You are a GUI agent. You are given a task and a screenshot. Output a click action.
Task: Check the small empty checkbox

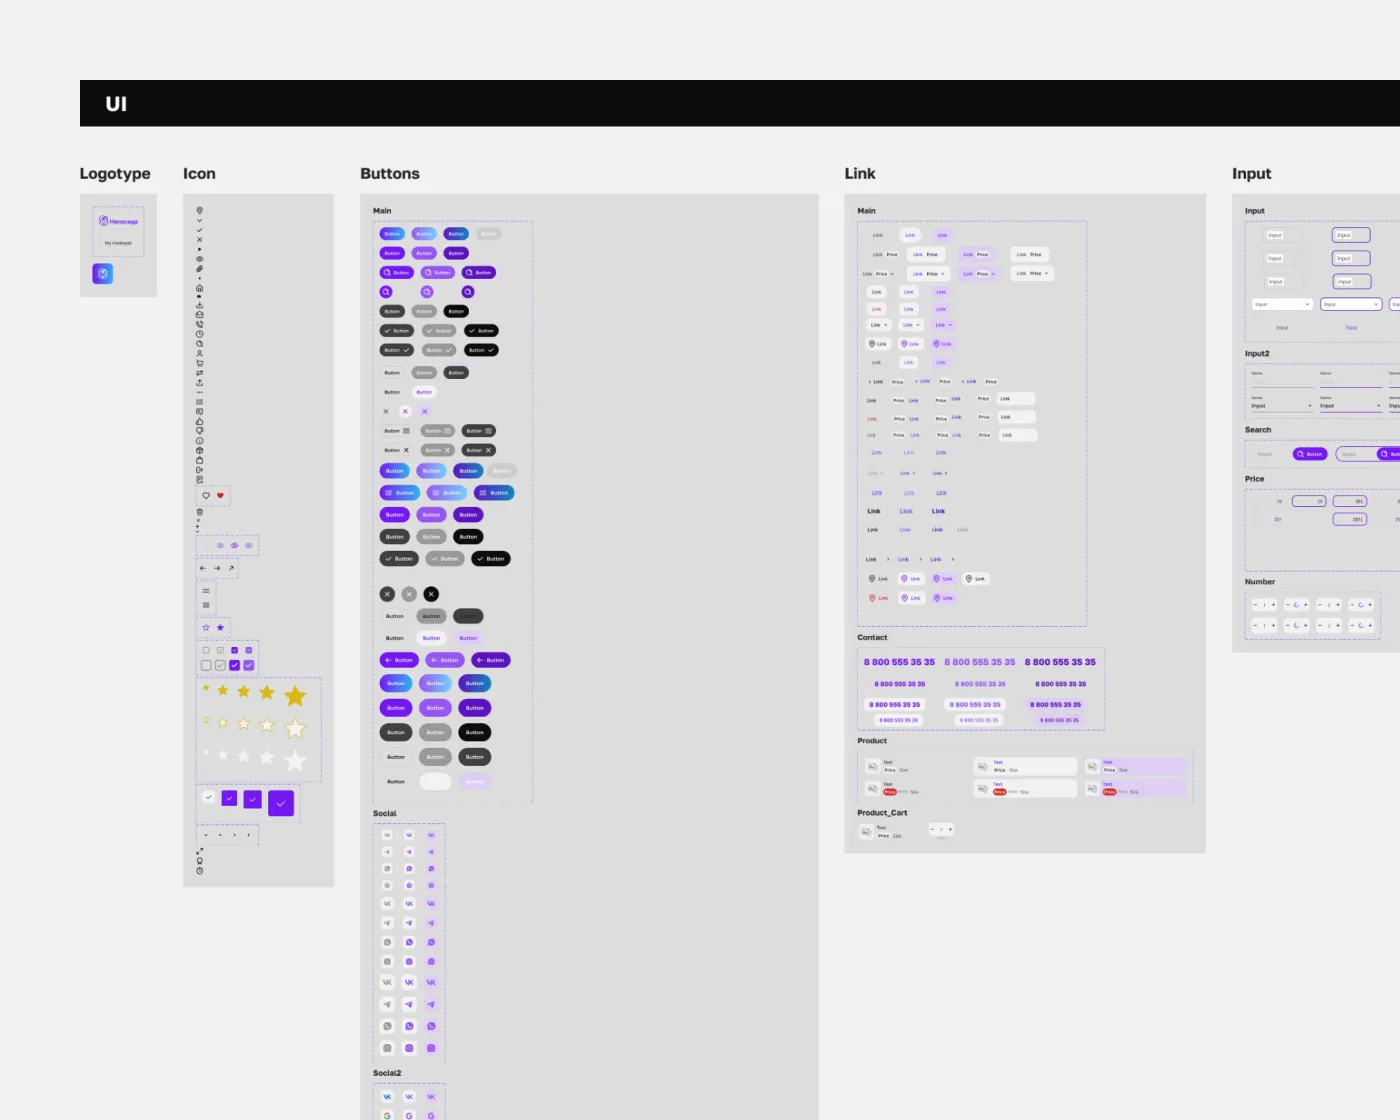coord(206,650)
